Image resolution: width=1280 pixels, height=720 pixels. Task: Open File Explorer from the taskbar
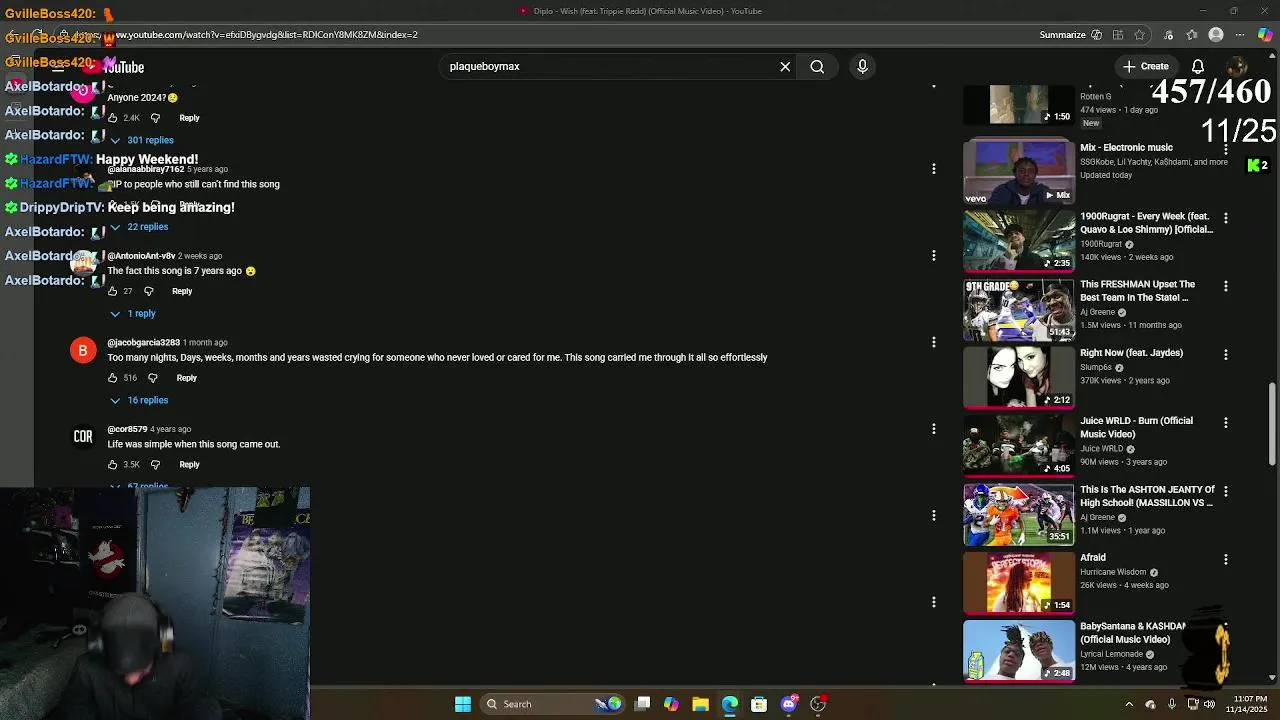click(700, 704)
